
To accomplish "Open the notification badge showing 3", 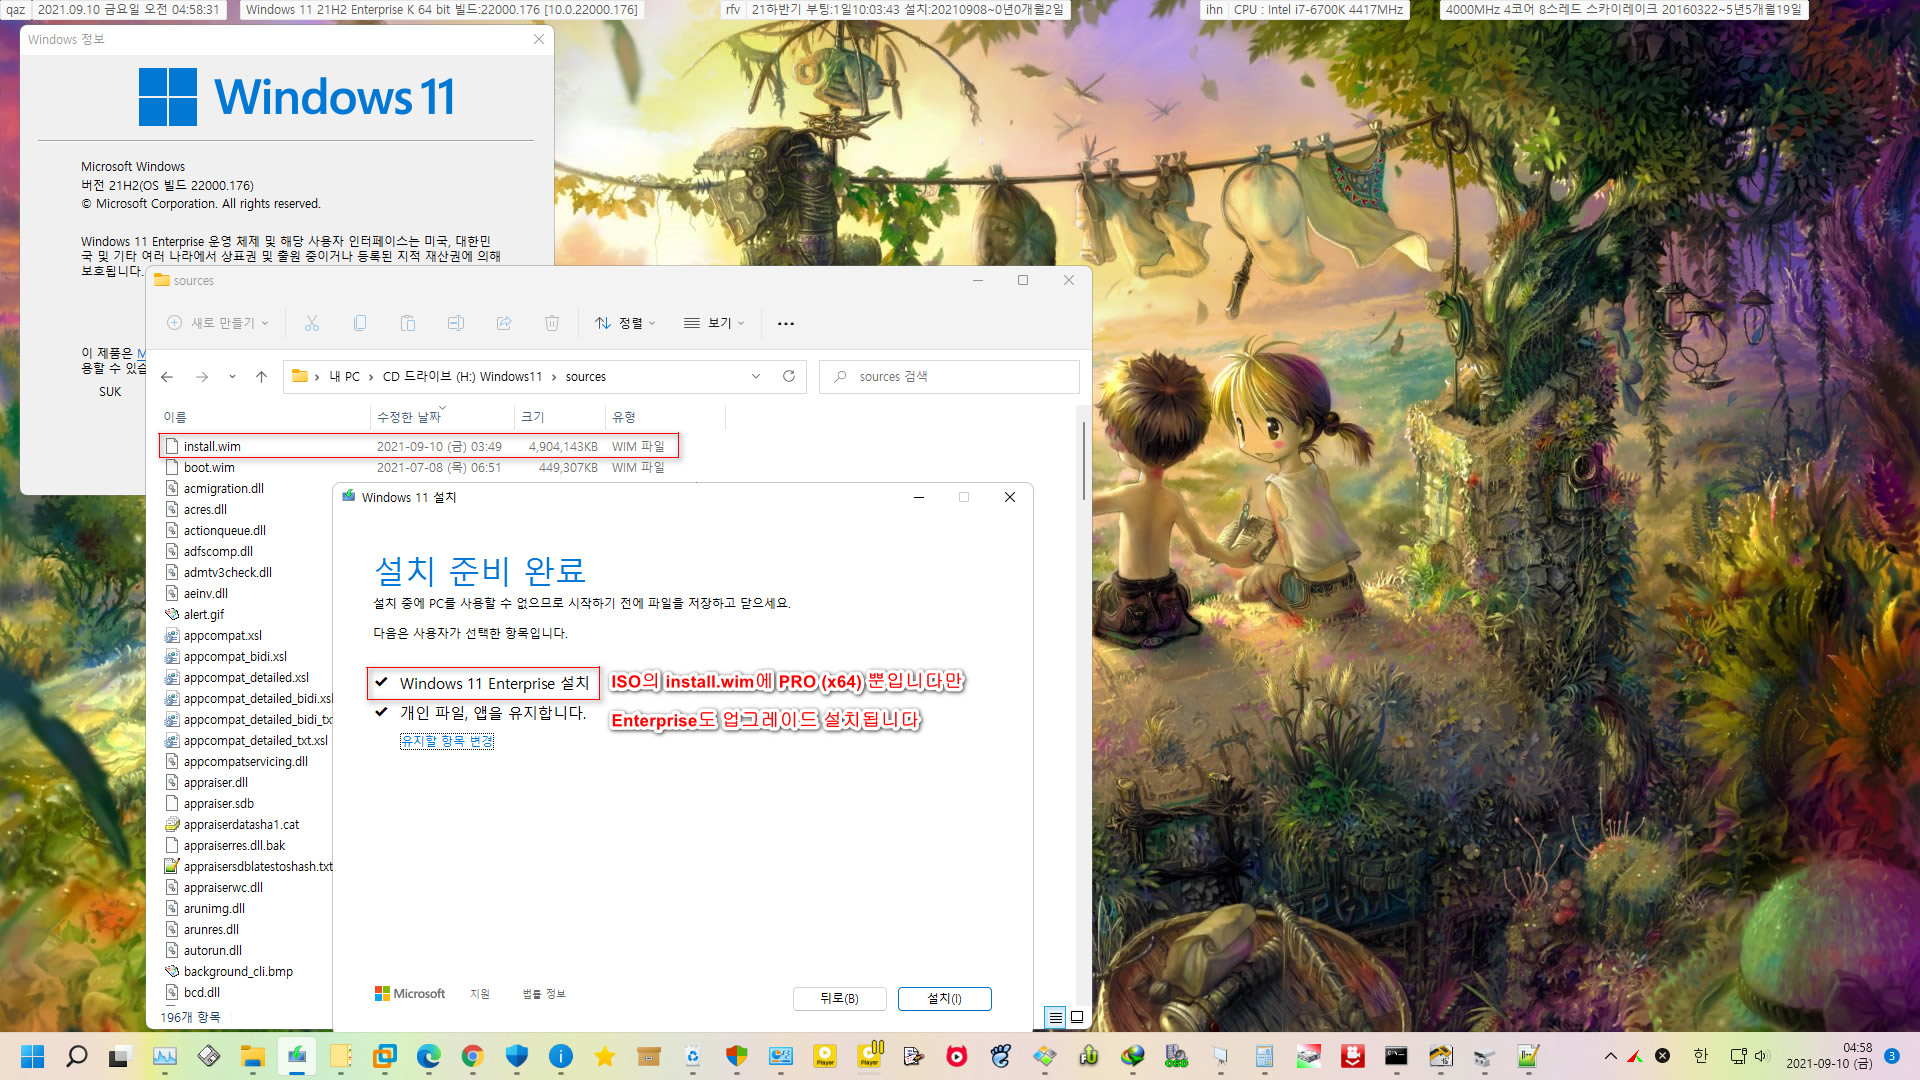I will pos(1892,1056).
